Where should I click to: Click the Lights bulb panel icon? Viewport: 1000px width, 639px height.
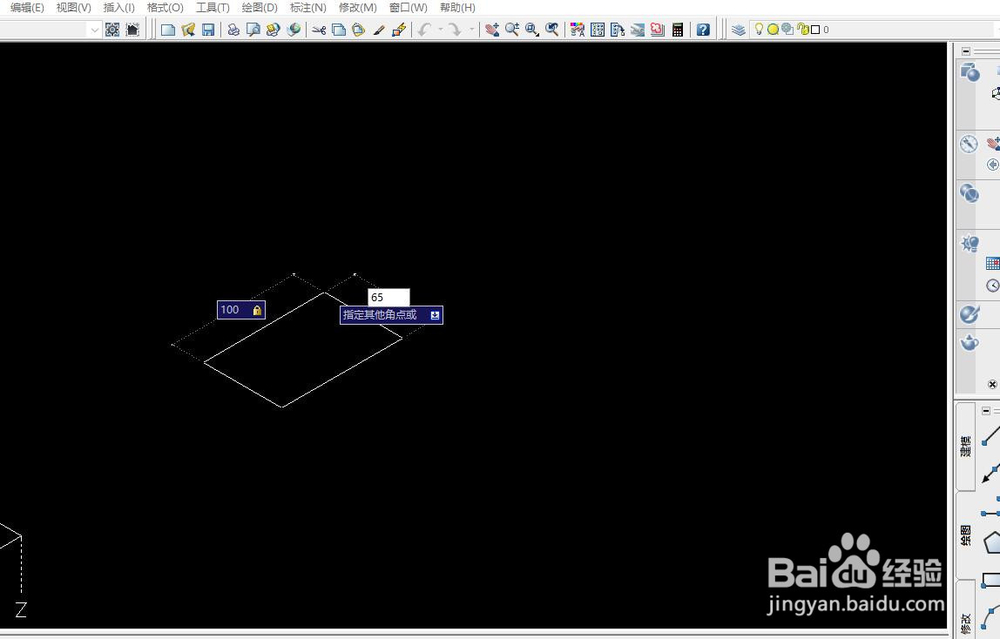tap(970, 243)
